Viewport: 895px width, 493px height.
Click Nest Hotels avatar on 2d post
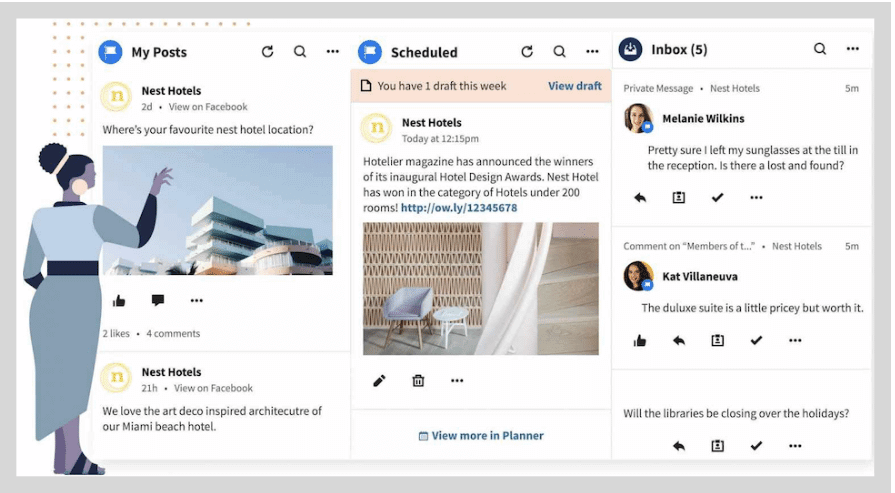point(116,96)
